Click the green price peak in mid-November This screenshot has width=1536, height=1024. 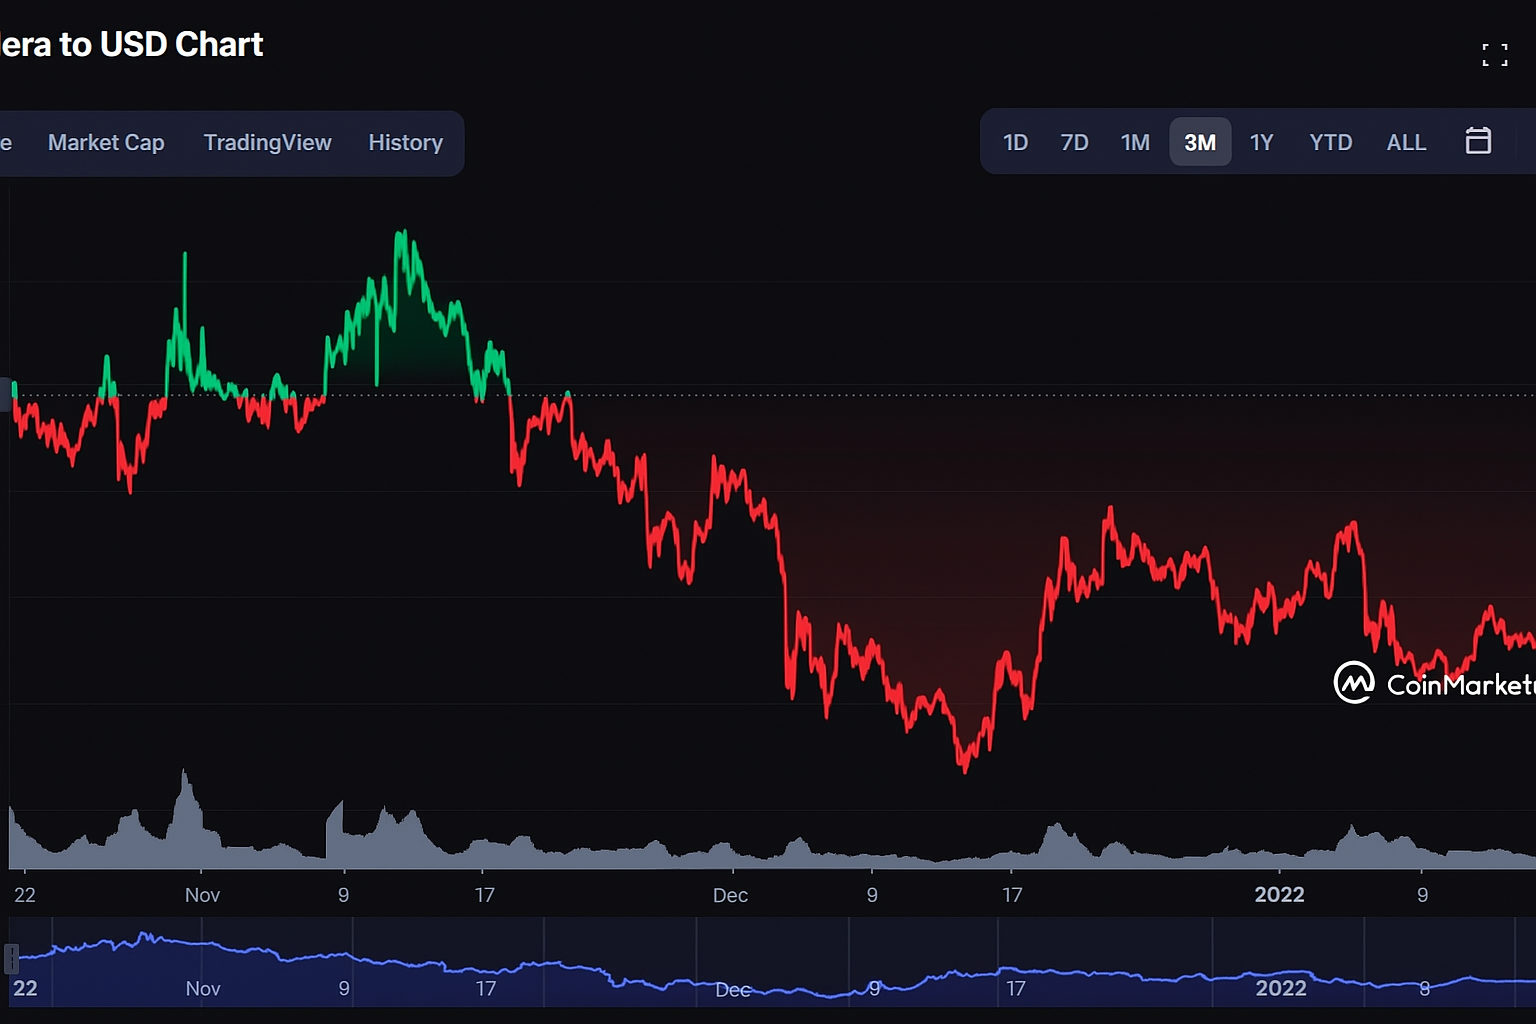[402, 235]
